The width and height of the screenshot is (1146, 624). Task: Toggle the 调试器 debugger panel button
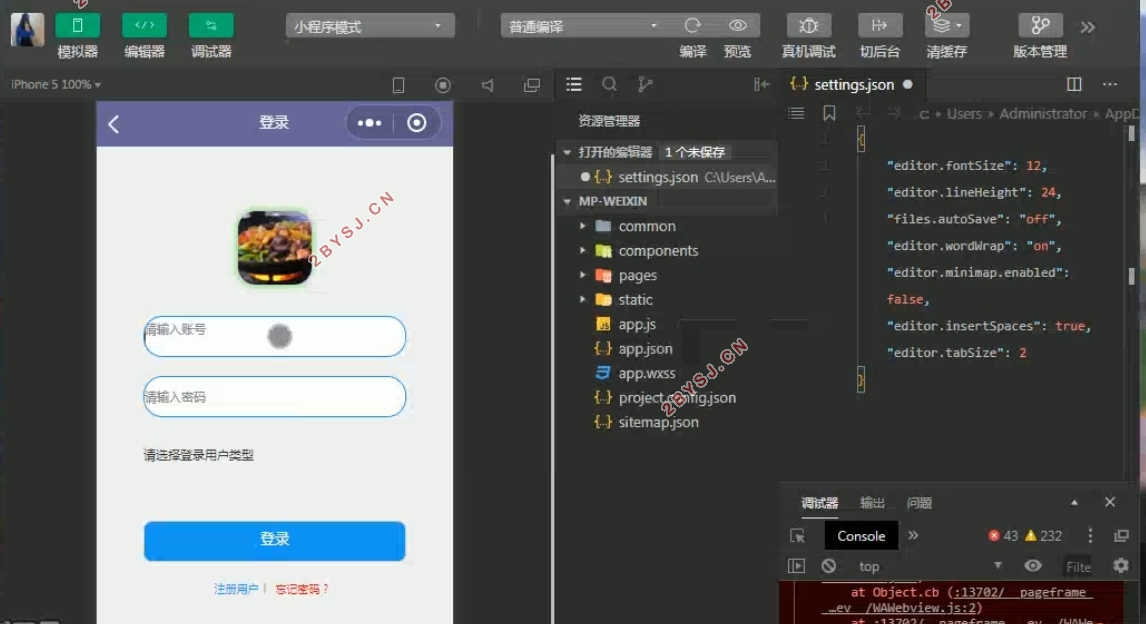point(210,26)
